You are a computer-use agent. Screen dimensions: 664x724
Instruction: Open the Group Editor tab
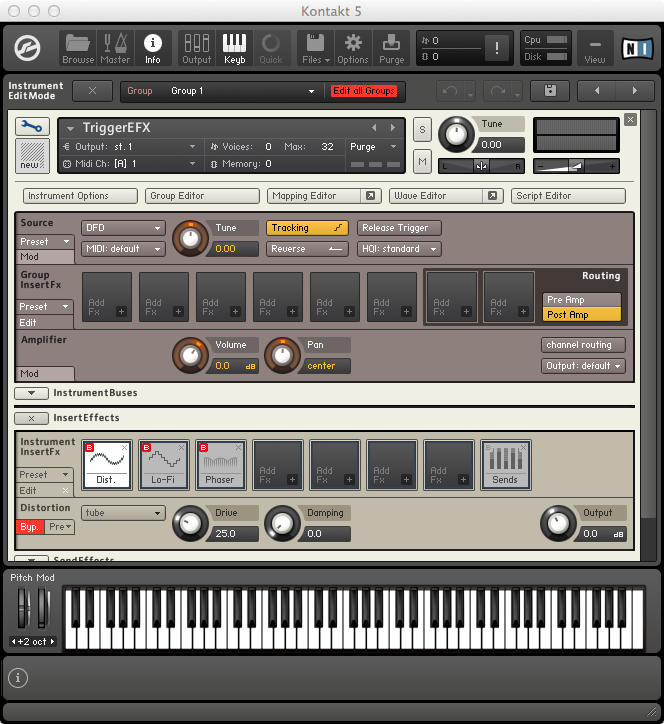[x=201, y=196]
